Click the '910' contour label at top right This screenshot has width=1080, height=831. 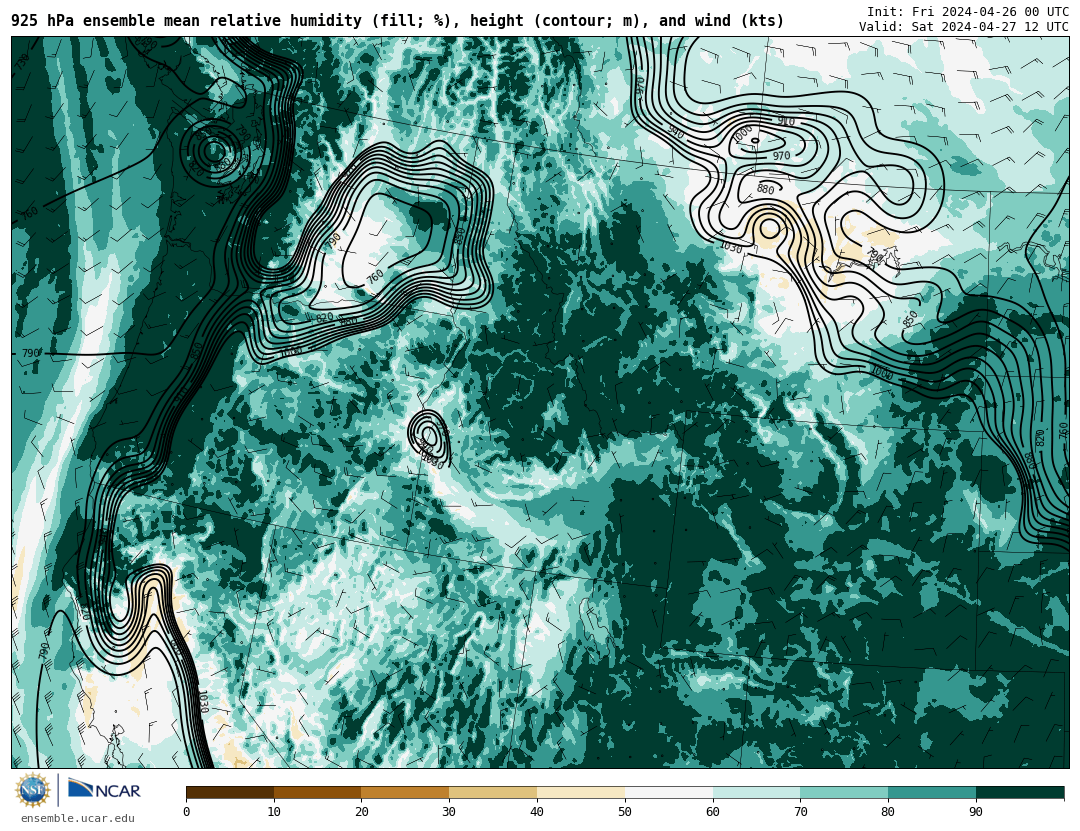click(786, 121)
